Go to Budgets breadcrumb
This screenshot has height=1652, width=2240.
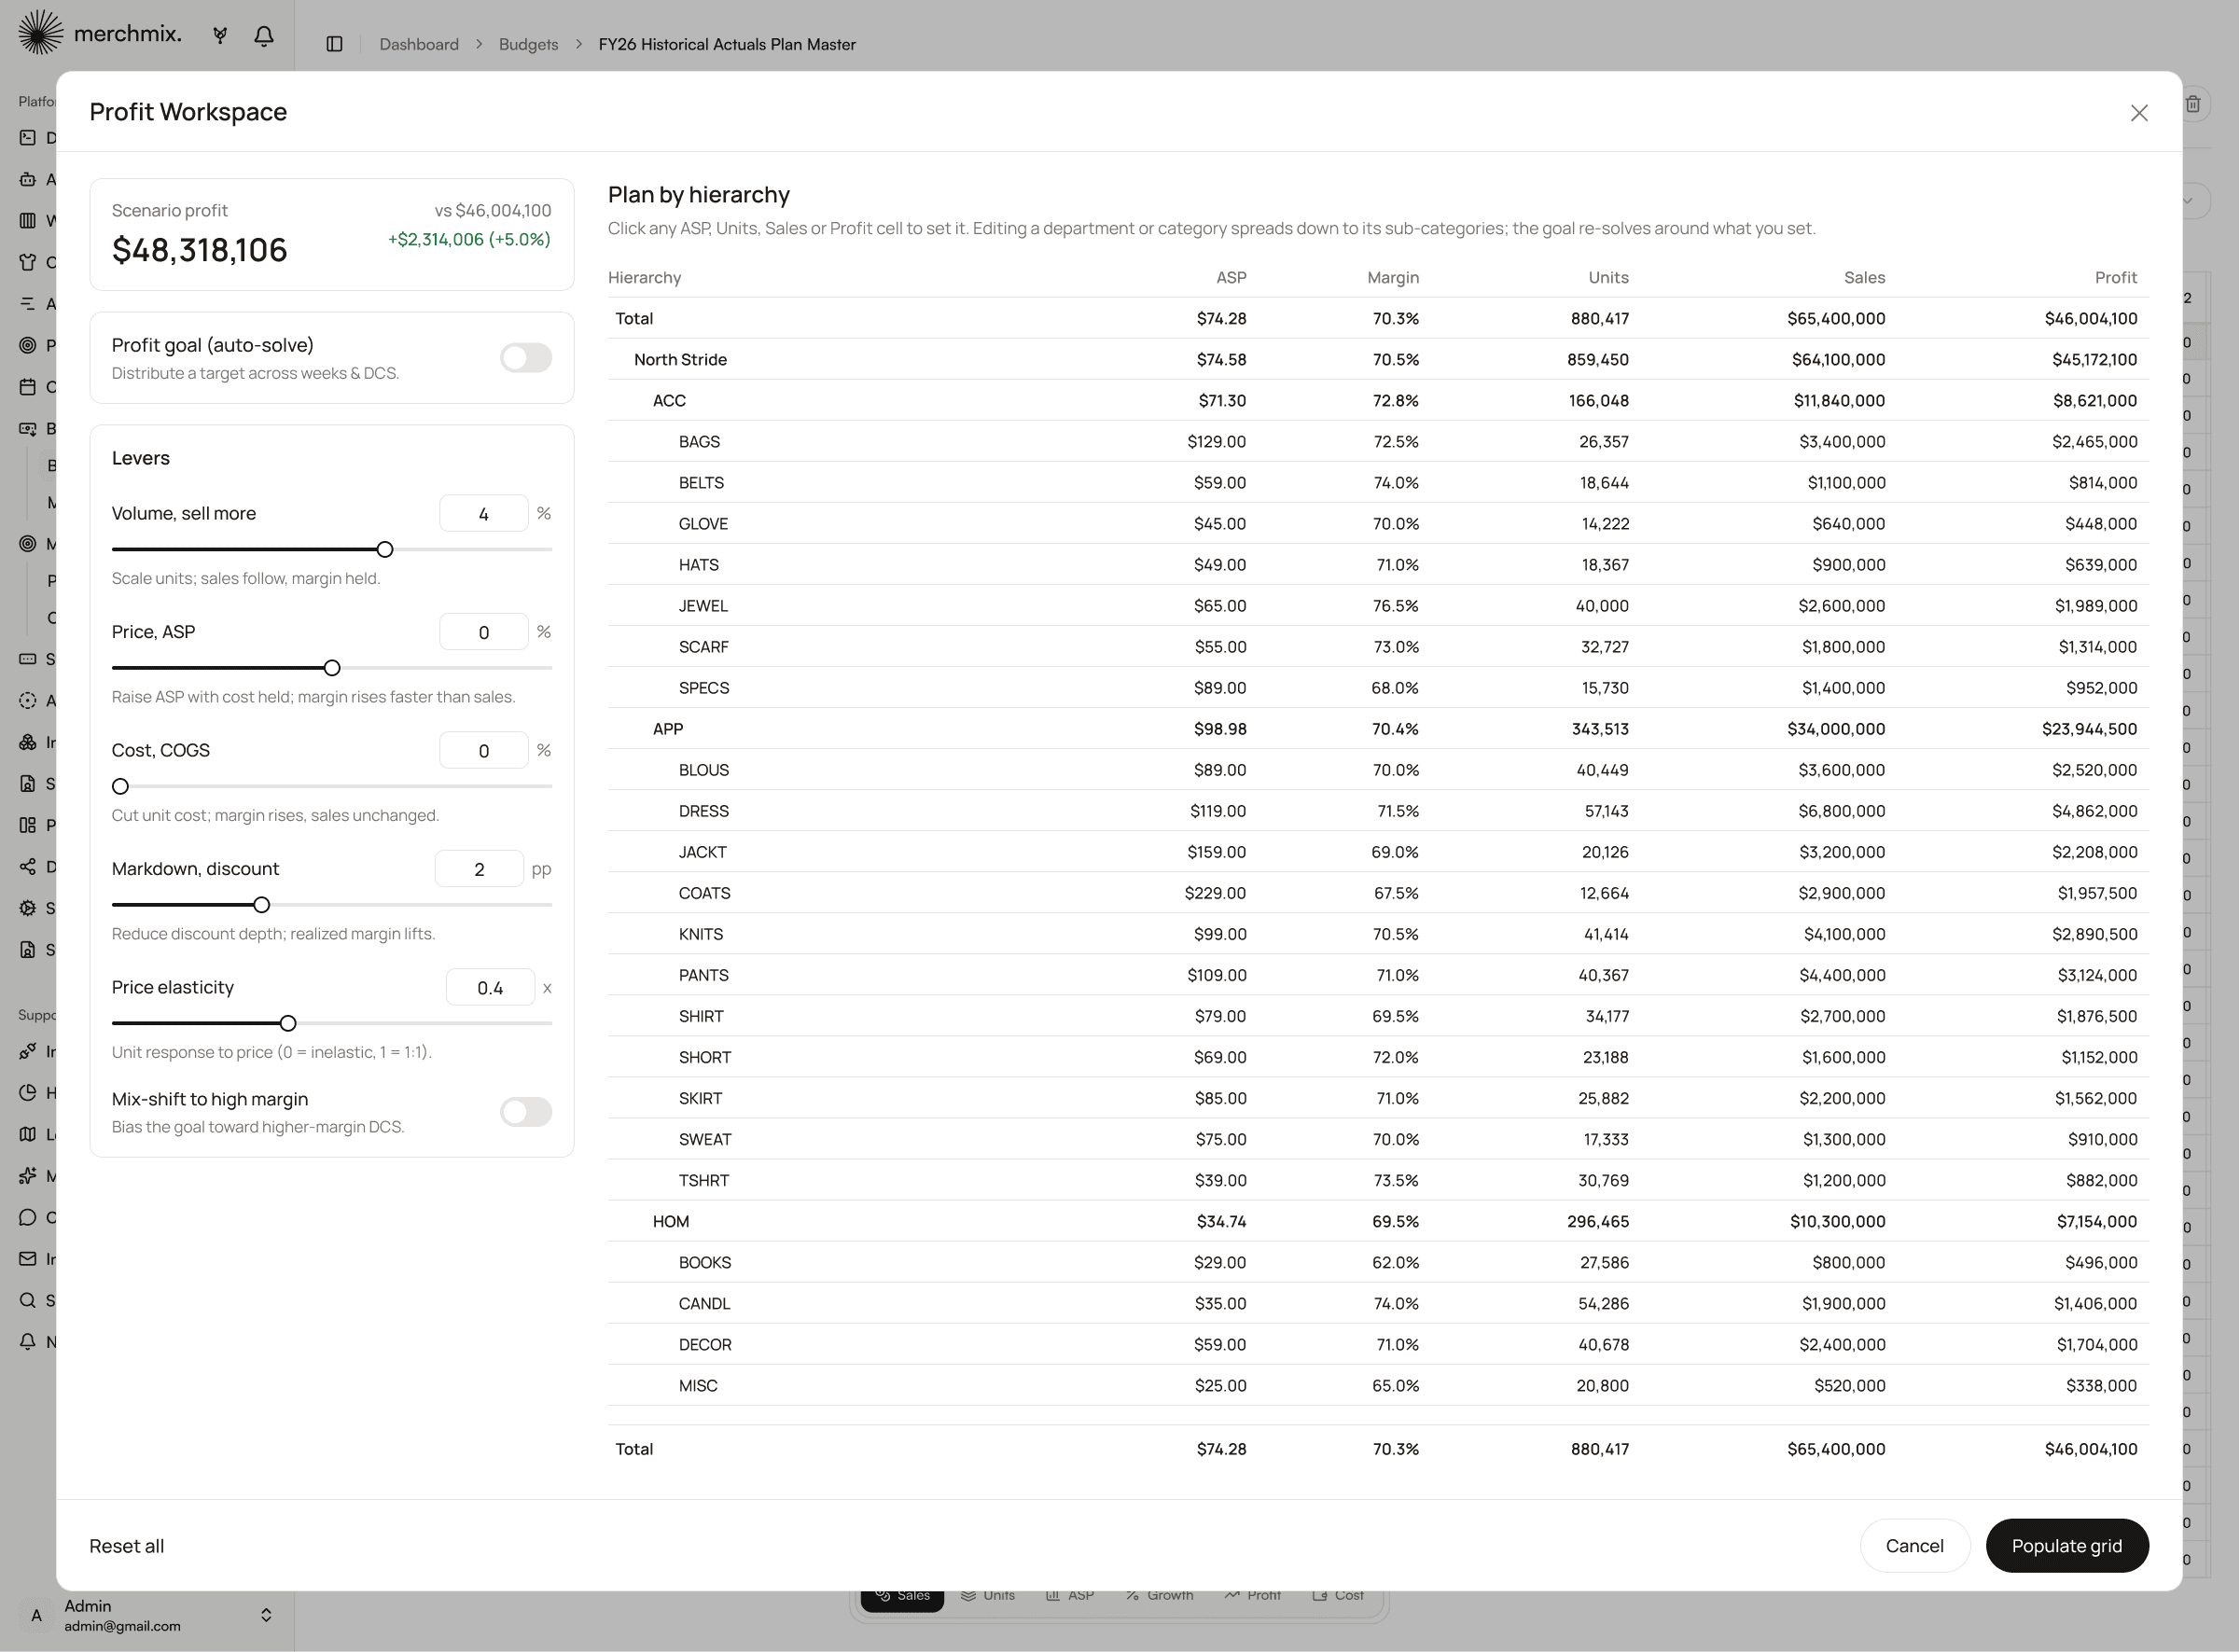(528, 44)
